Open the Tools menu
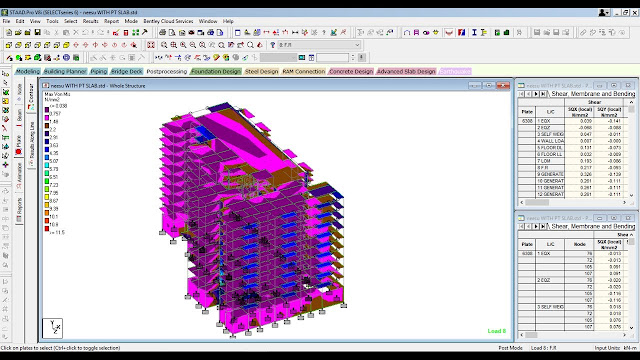Screen dimensions: 640x360 pyautogui.click(x=52, y=21)
